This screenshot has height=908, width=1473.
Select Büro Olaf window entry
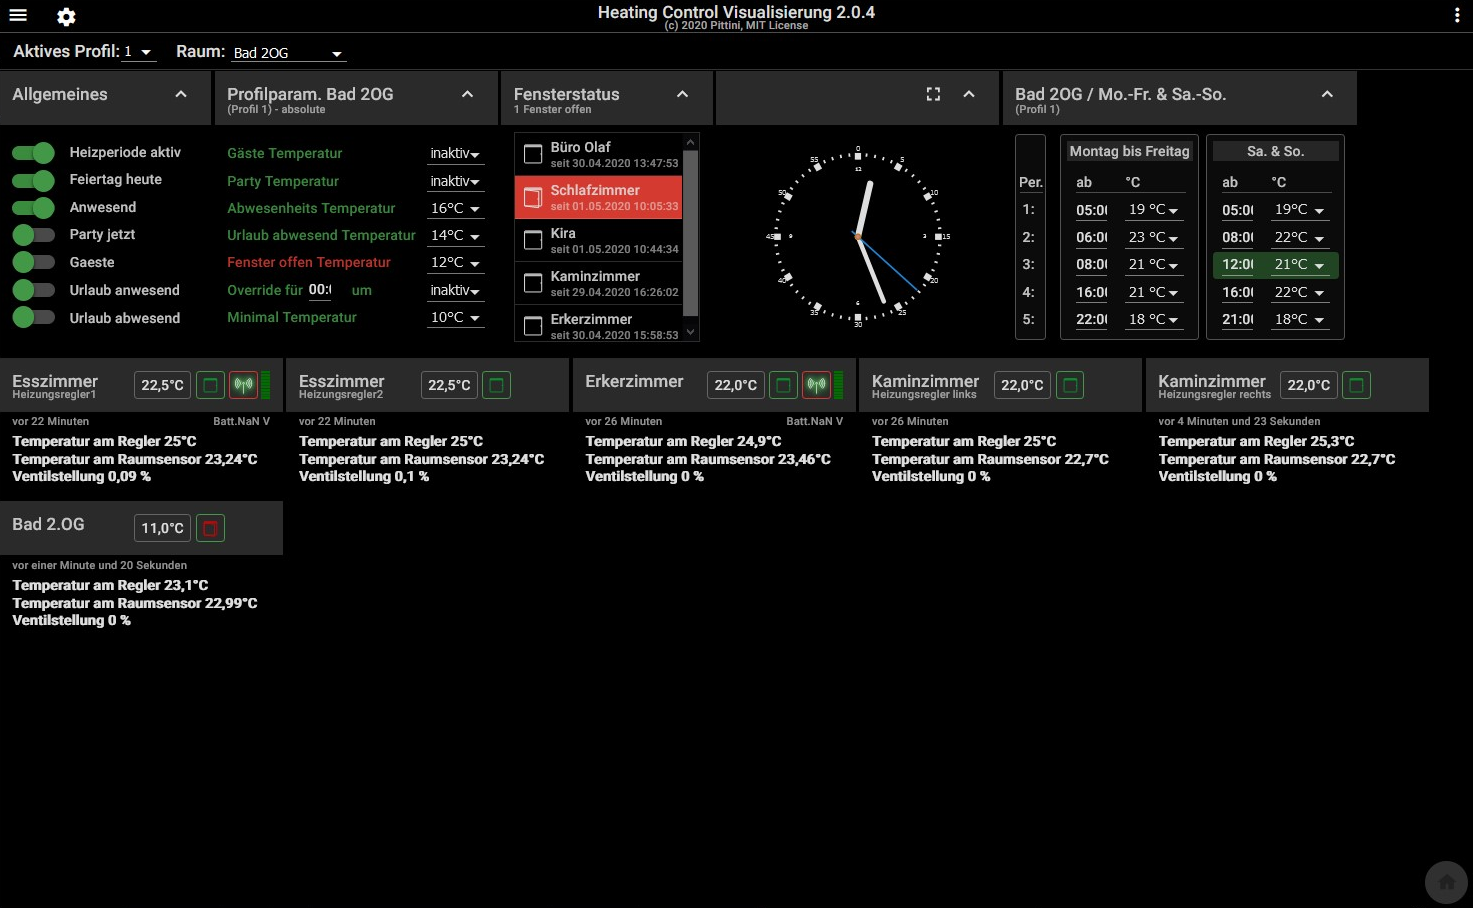click(598, 154)
